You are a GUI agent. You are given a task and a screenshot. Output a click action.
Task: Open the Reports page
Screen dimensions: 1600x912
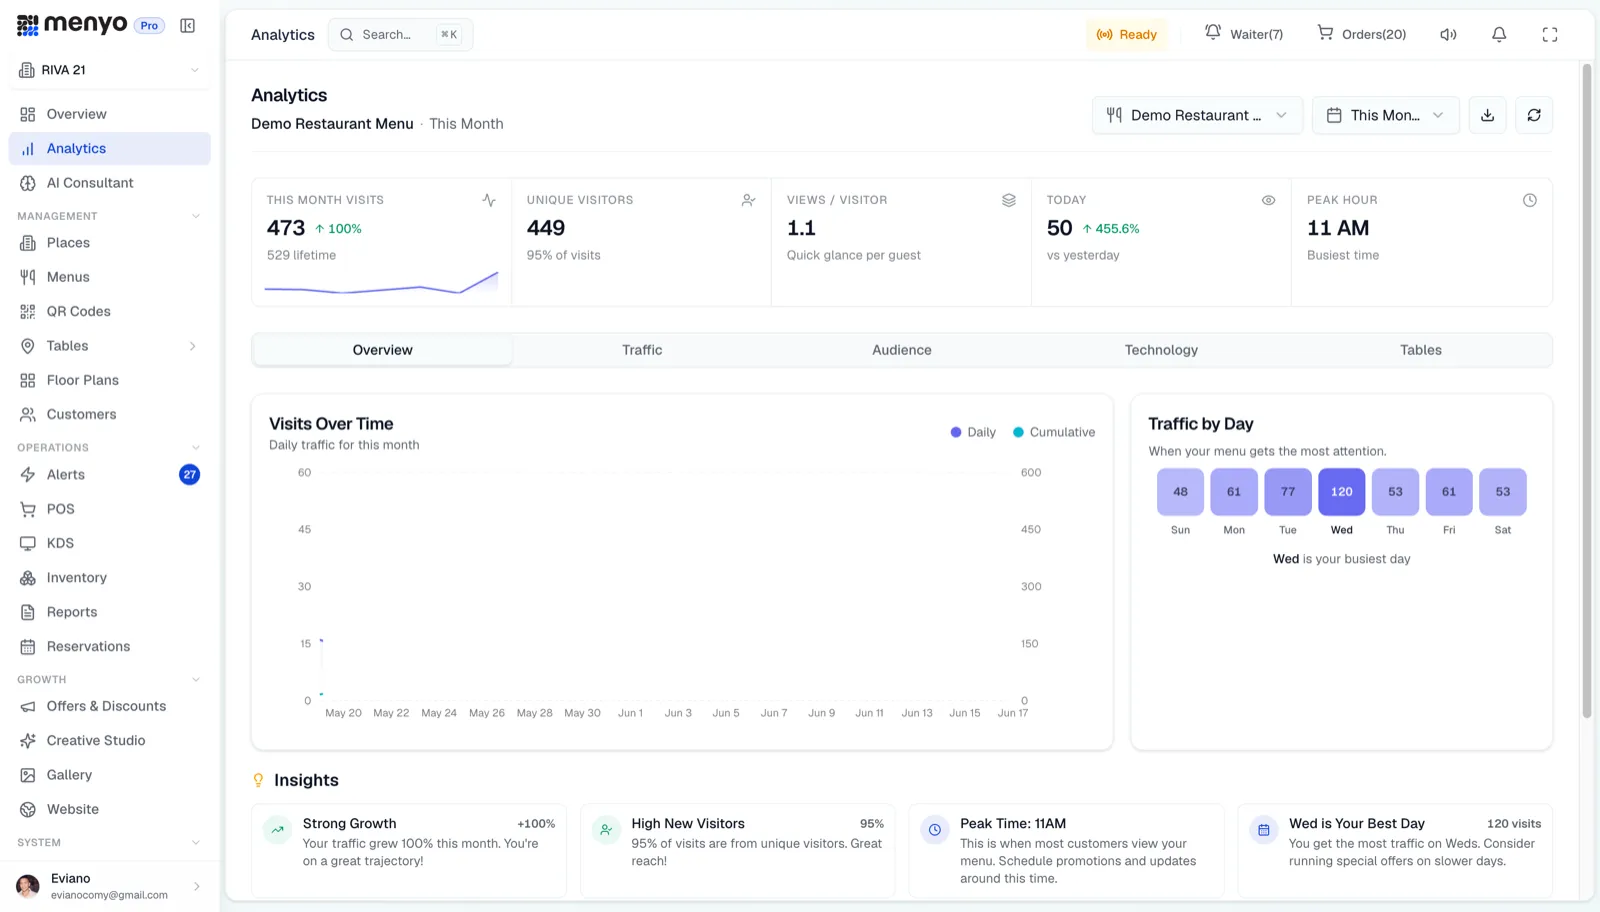tap(110, 612)
